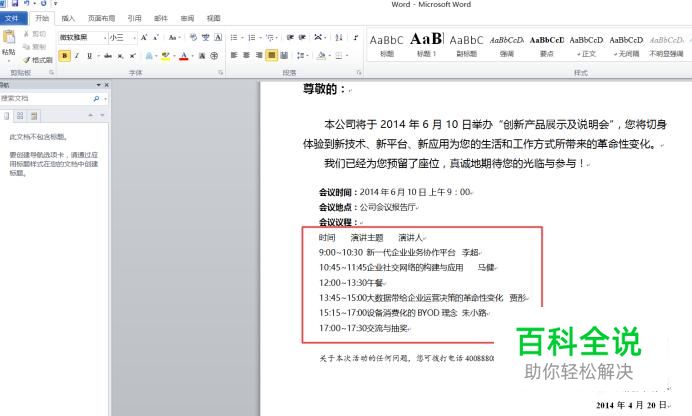Toggle Superscript formatting button
The height and width of the screenshot is (416, 692).
pos(132,56)
